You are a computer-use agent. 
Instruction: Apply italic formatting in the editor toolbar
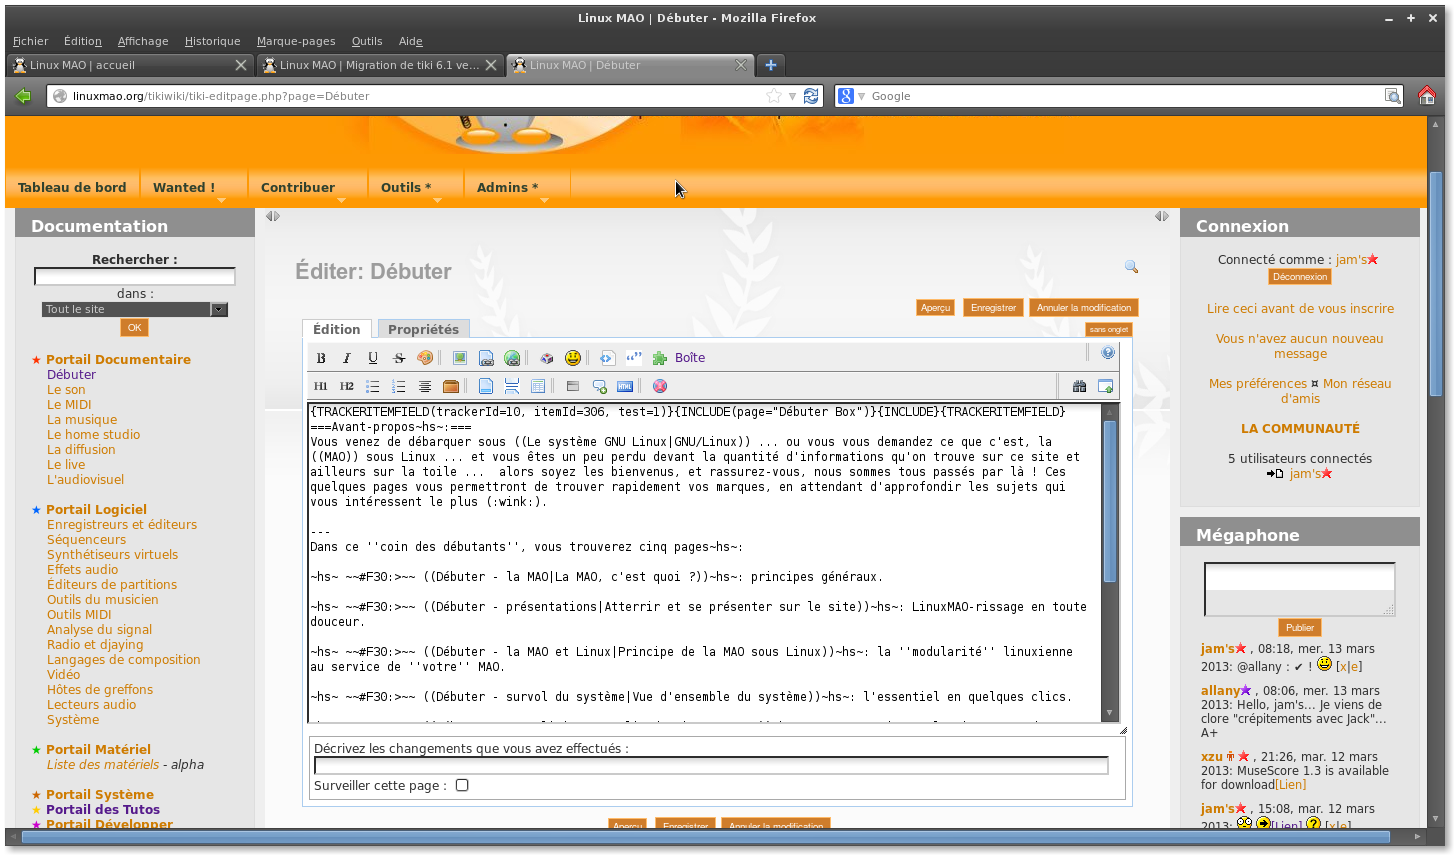pyautogui.click(x=347, y=358)
